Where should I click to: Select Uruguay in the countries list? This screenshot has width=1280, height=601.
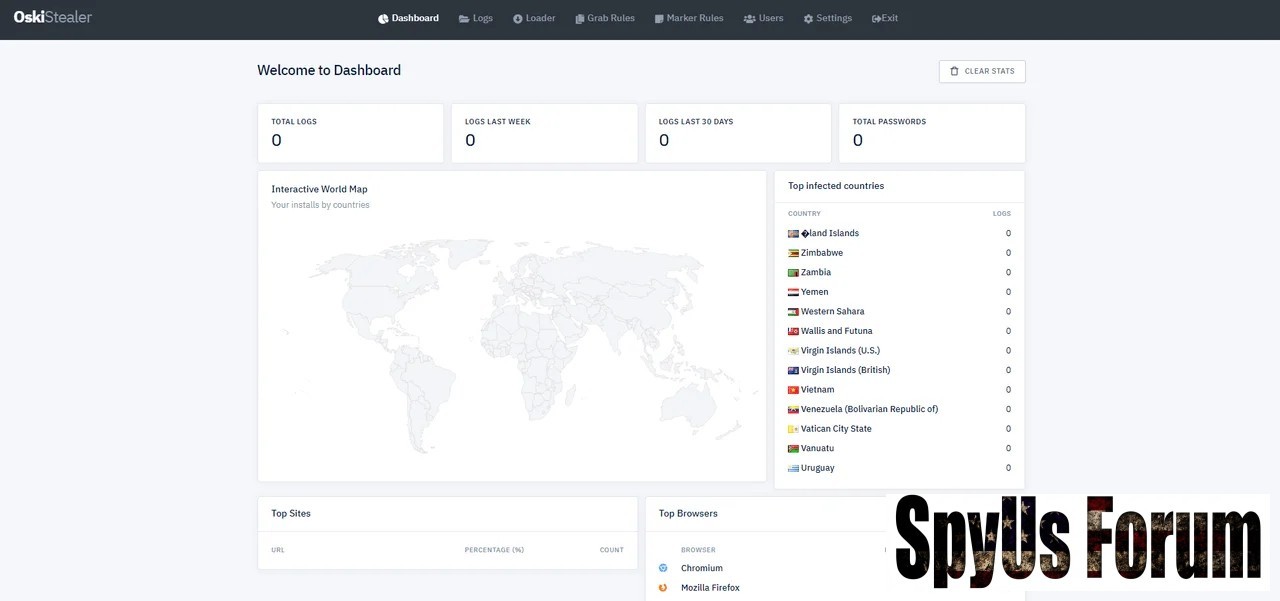(817, 468)
